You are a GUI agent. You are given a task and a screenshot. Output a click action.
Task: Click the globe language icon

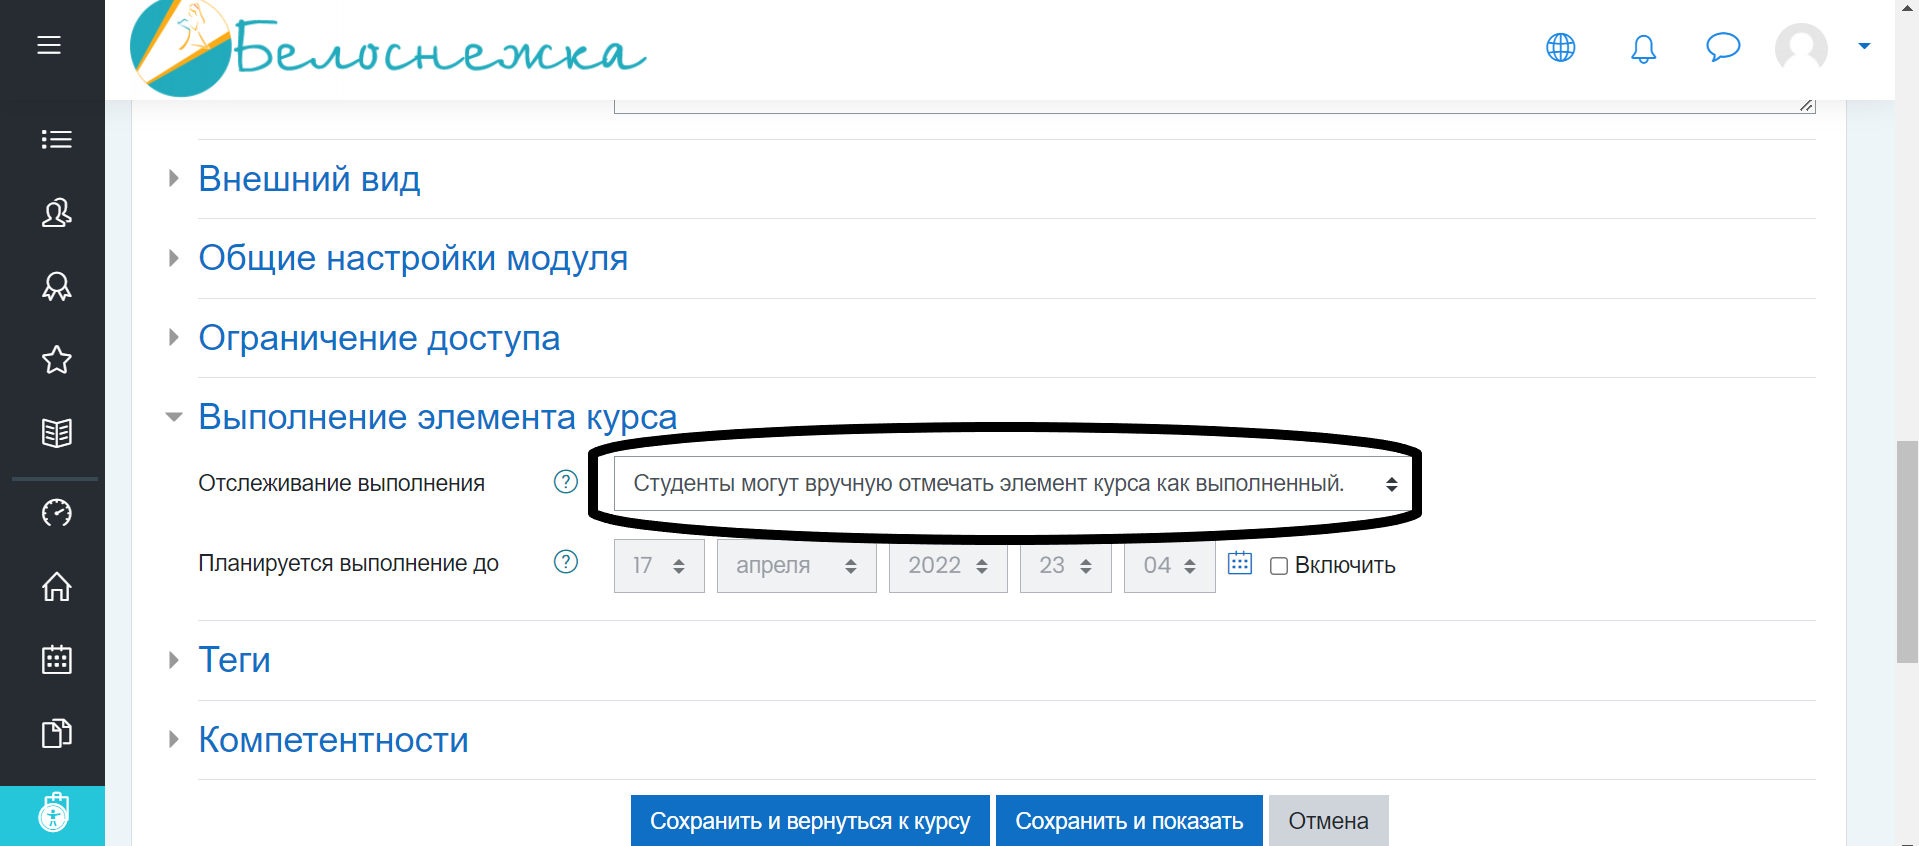[1560, 47]
